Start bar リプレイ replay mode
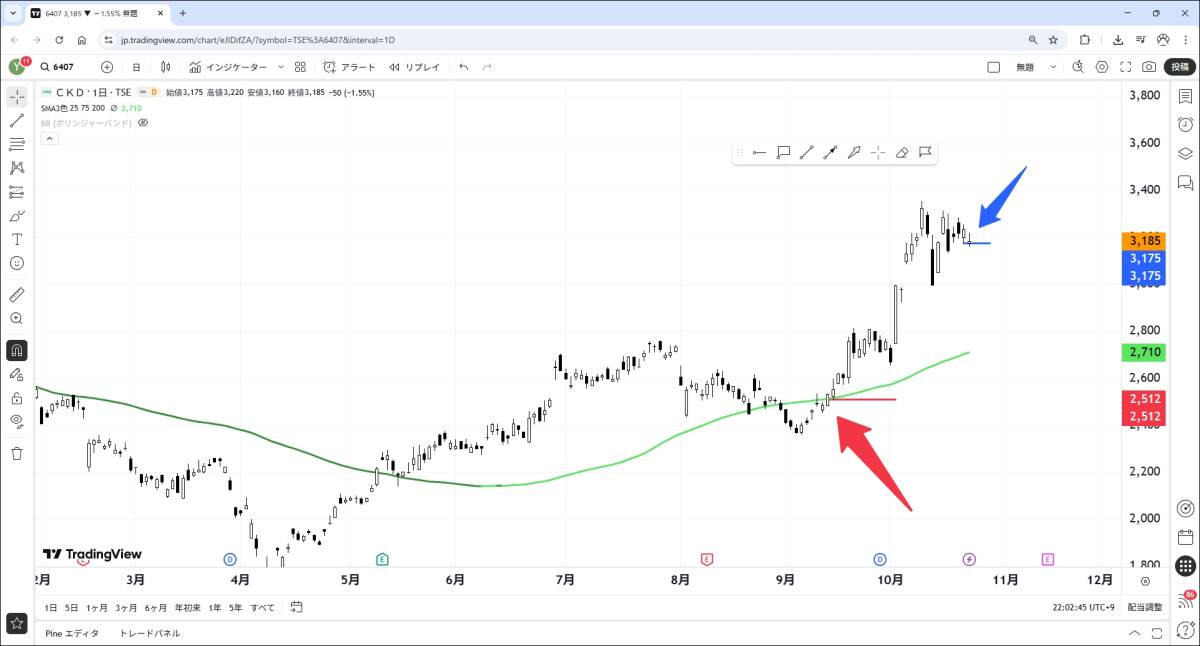The image size is (1200, 646). click(x=415, y=67)
